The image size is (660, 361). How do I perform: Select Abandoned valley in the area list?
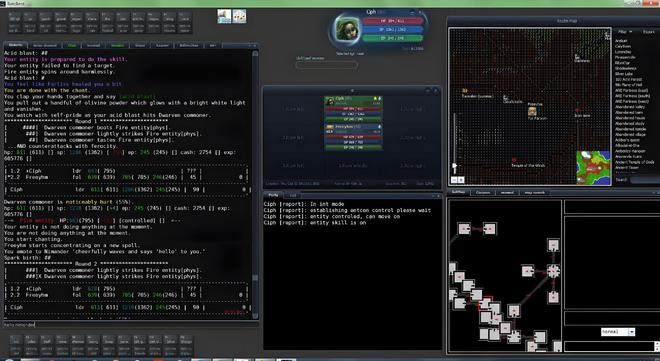pos(630,107)
